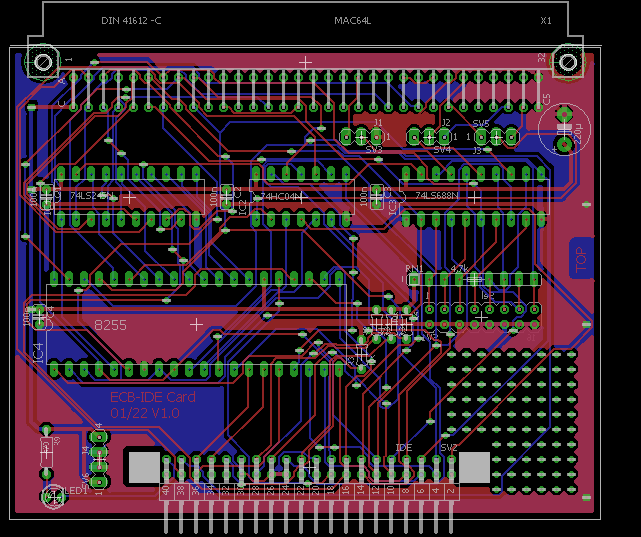Viewport: 641px width, 537px height.
Task: Click the 74LS688N chip label
Action: pyautogui.click(x=437, y=196)
